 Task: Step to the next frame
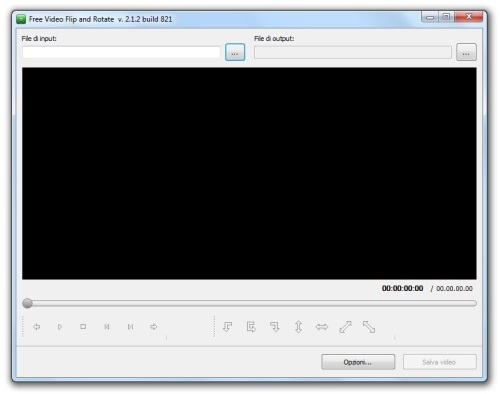(x=130, y=327)
